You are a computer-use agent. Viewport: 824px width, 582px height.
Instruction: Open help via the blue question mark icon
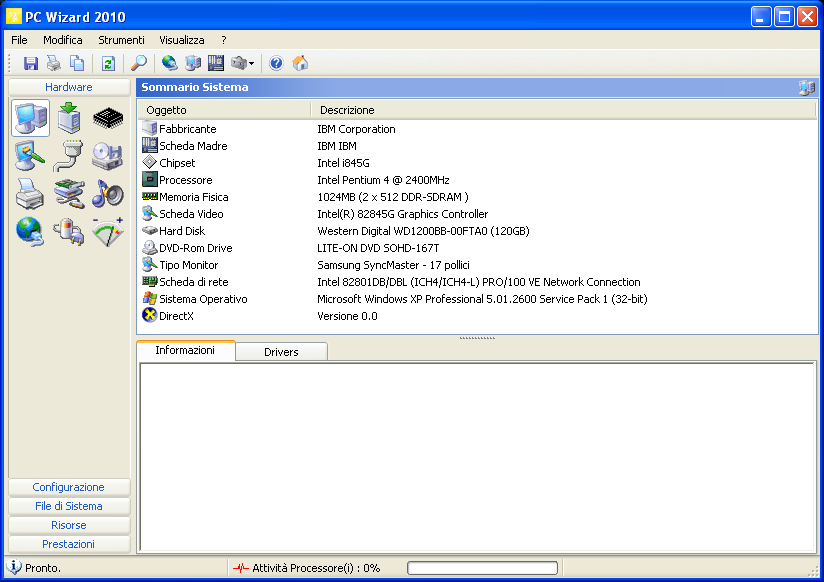coord(276,64)
